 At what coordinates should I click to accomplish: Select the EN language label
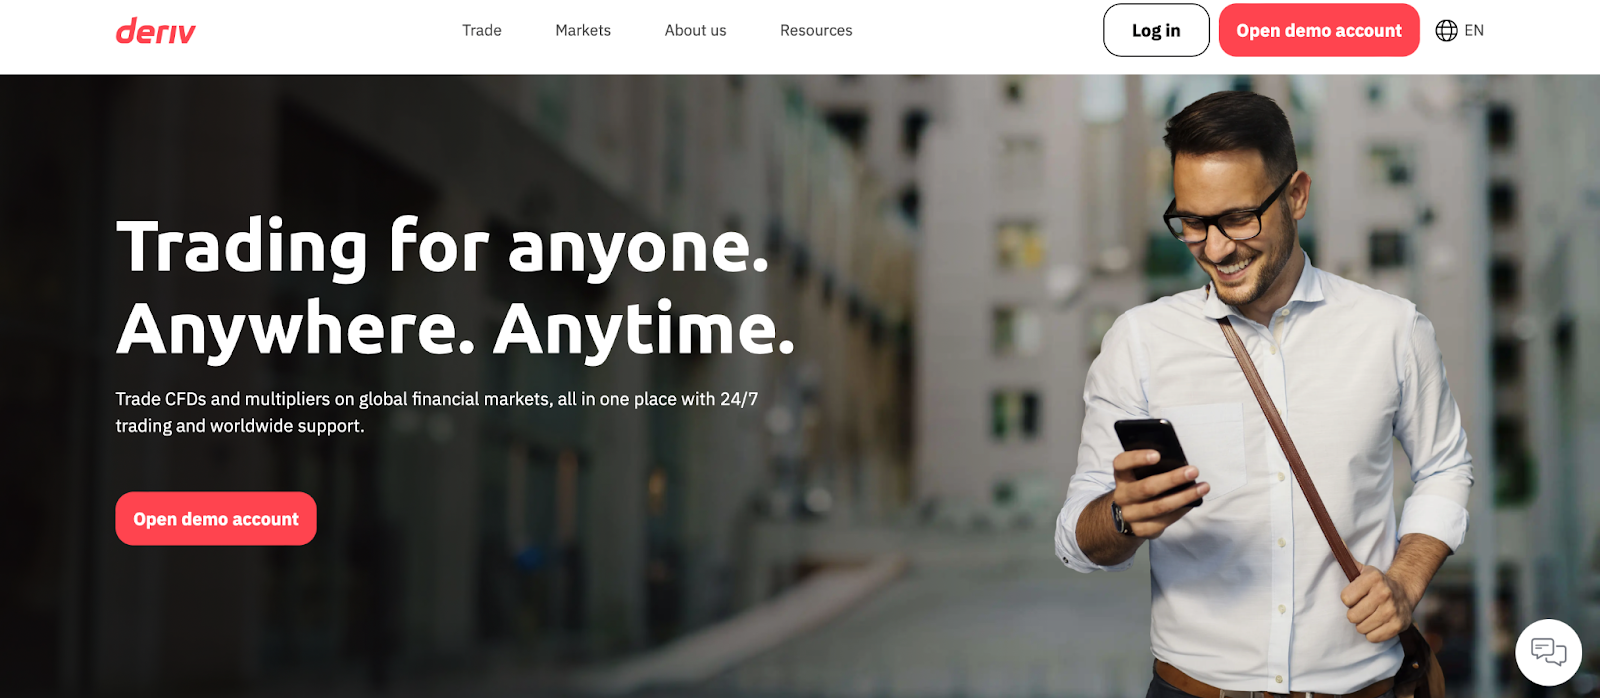[x=1474, y=31]
